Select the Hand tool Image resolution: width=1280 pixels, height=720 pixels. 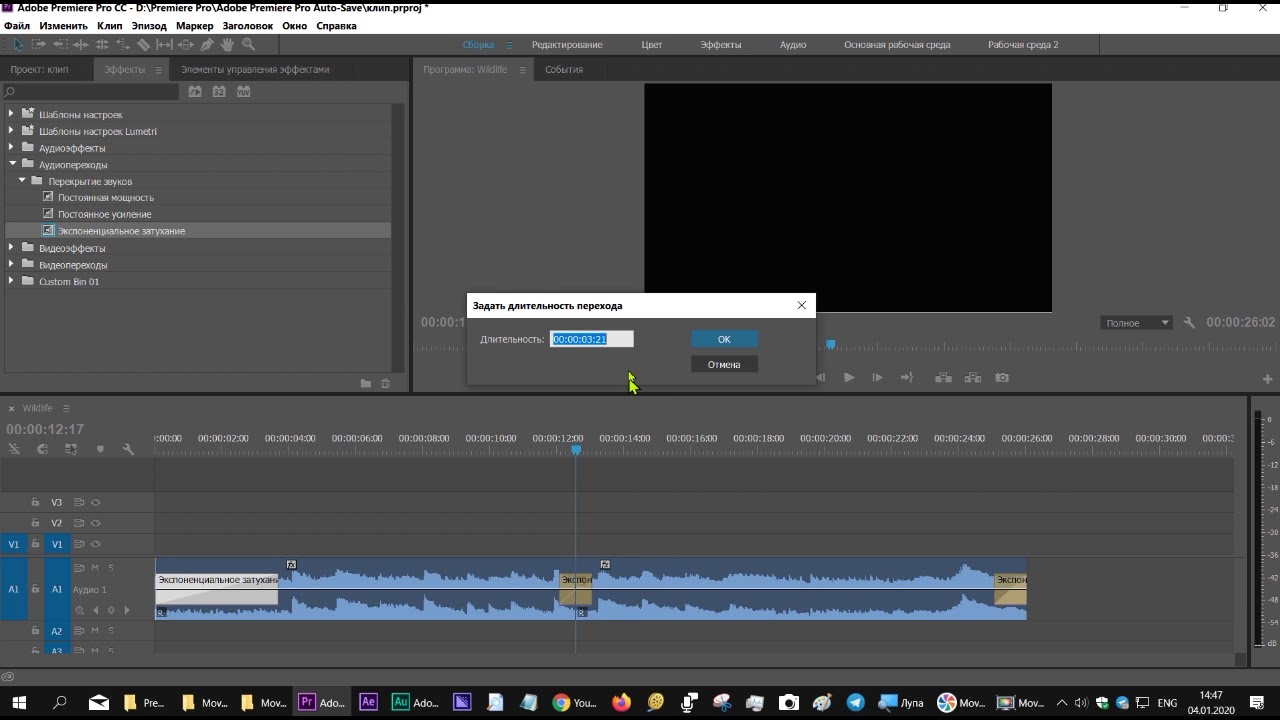coord(228,44)
